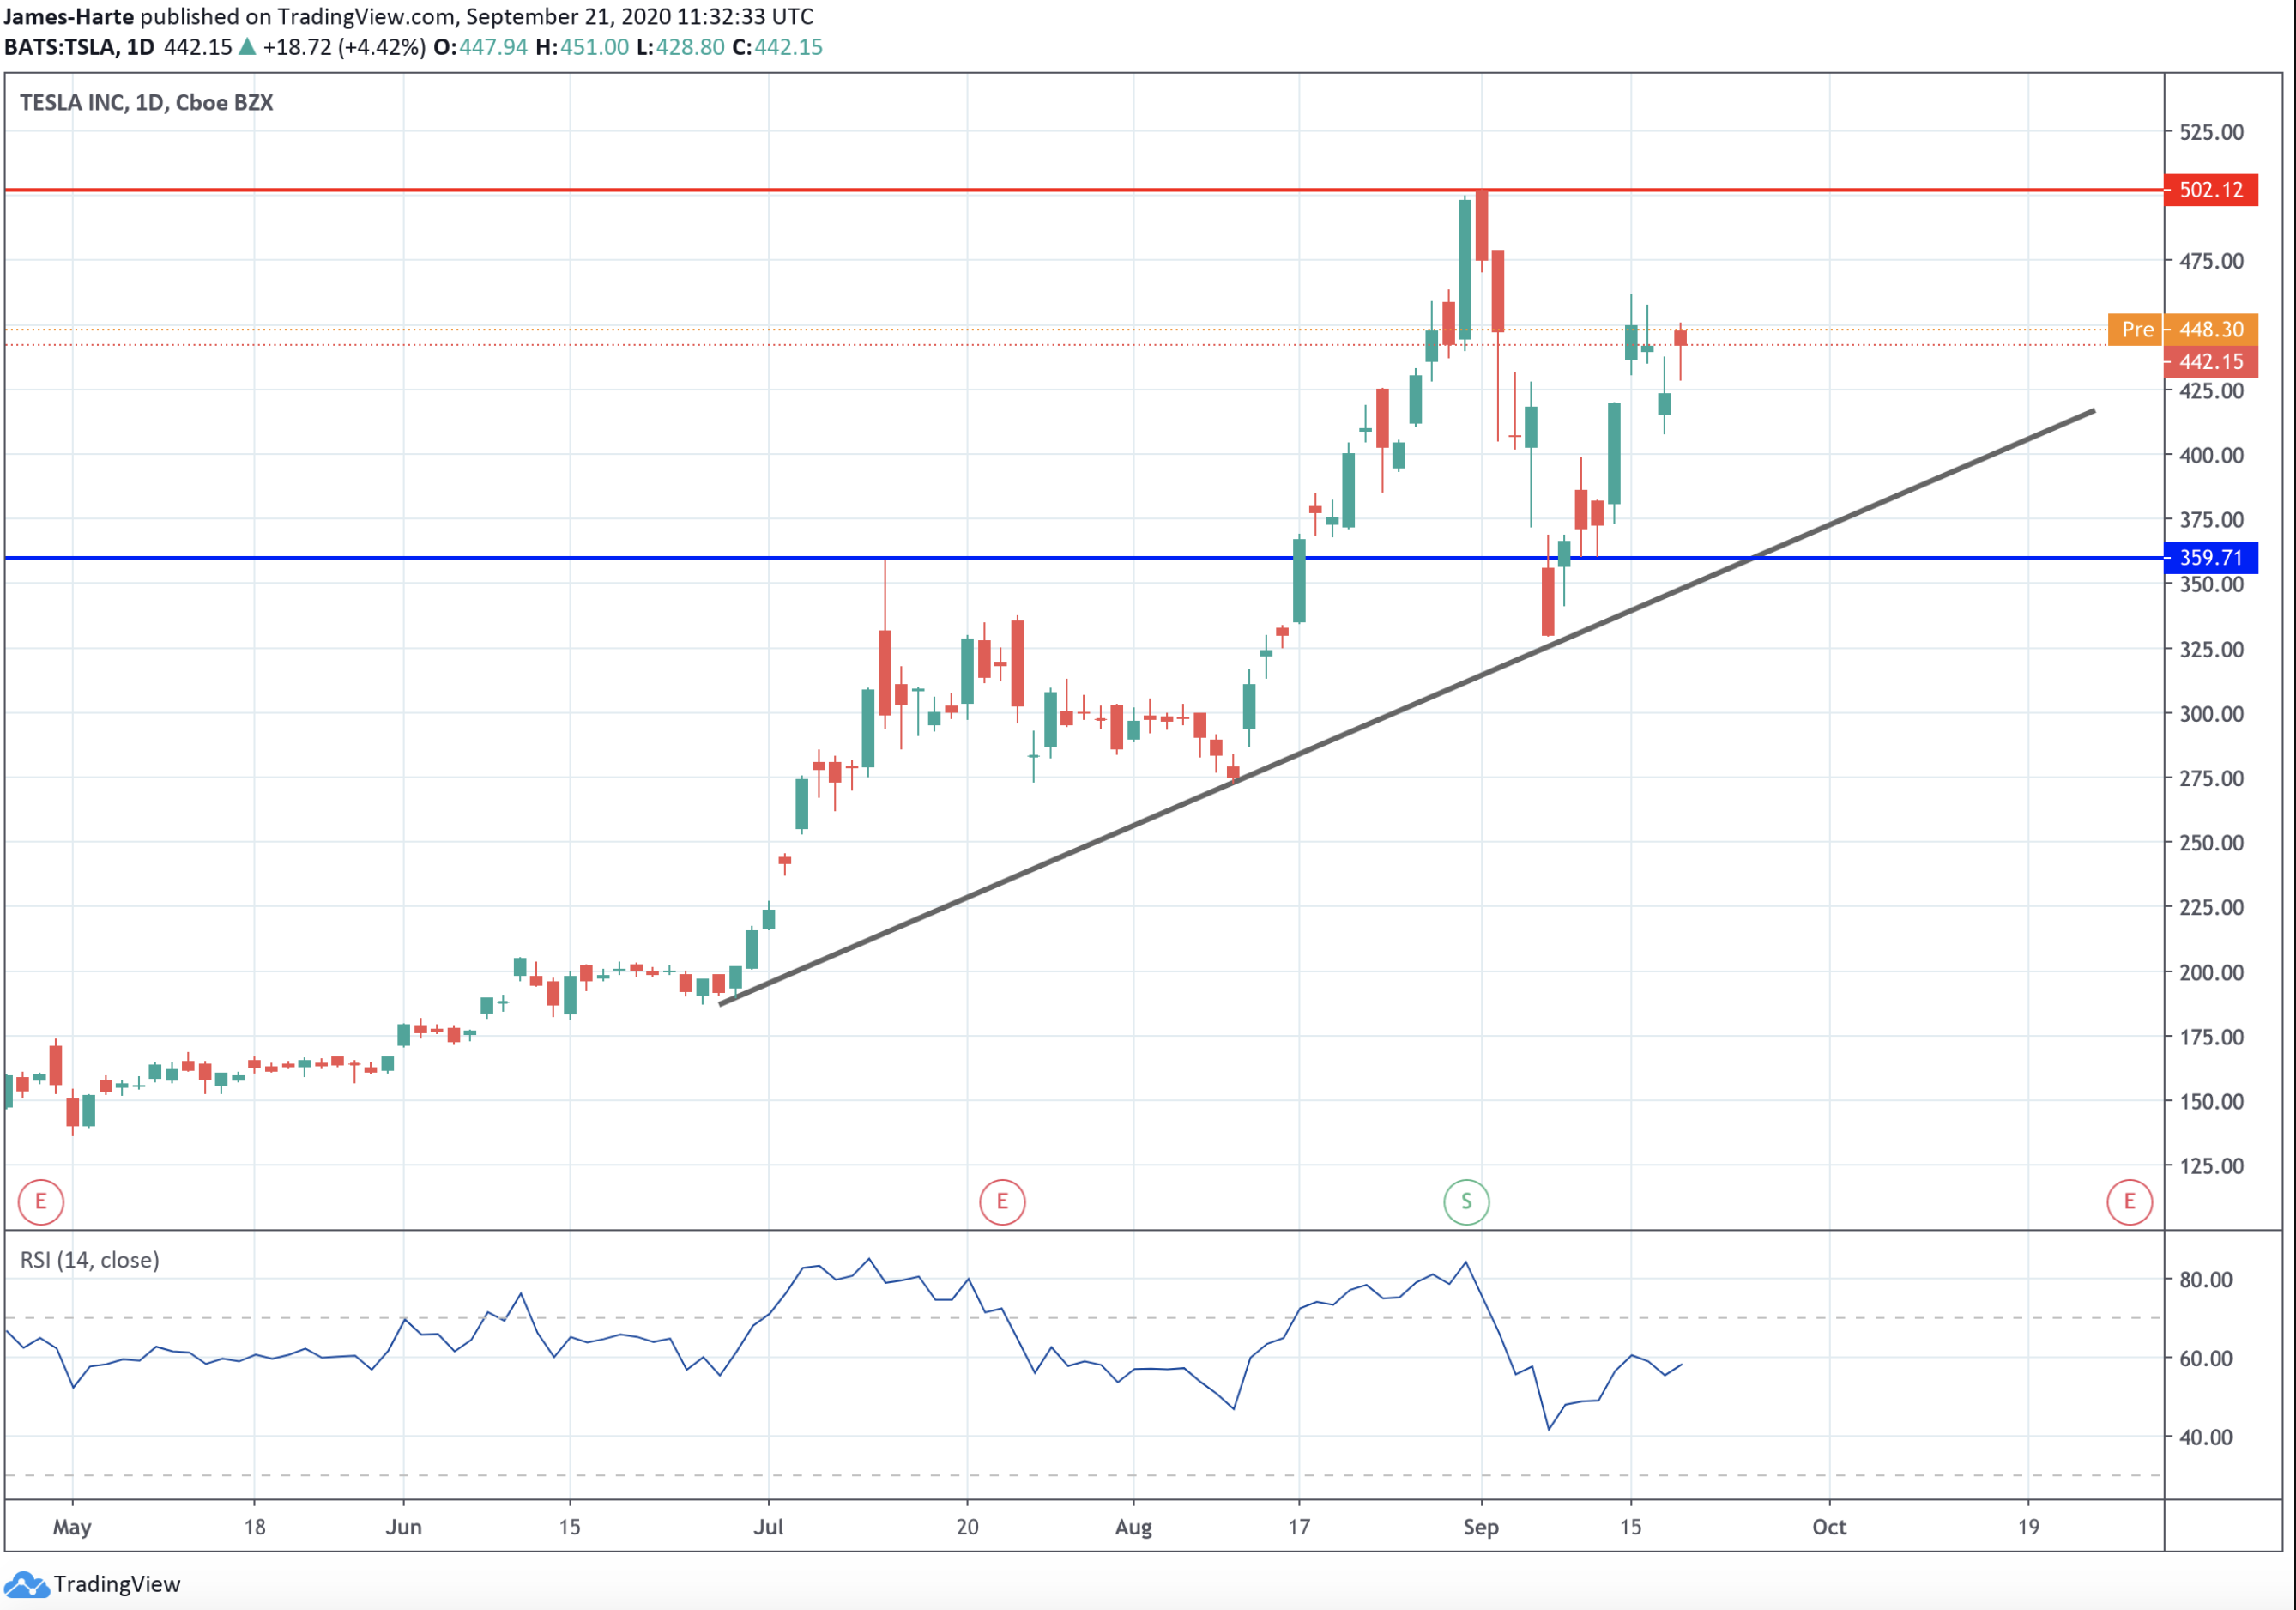Click the James-Harte author name
2296x1610 pixels.
pos(69,16)
